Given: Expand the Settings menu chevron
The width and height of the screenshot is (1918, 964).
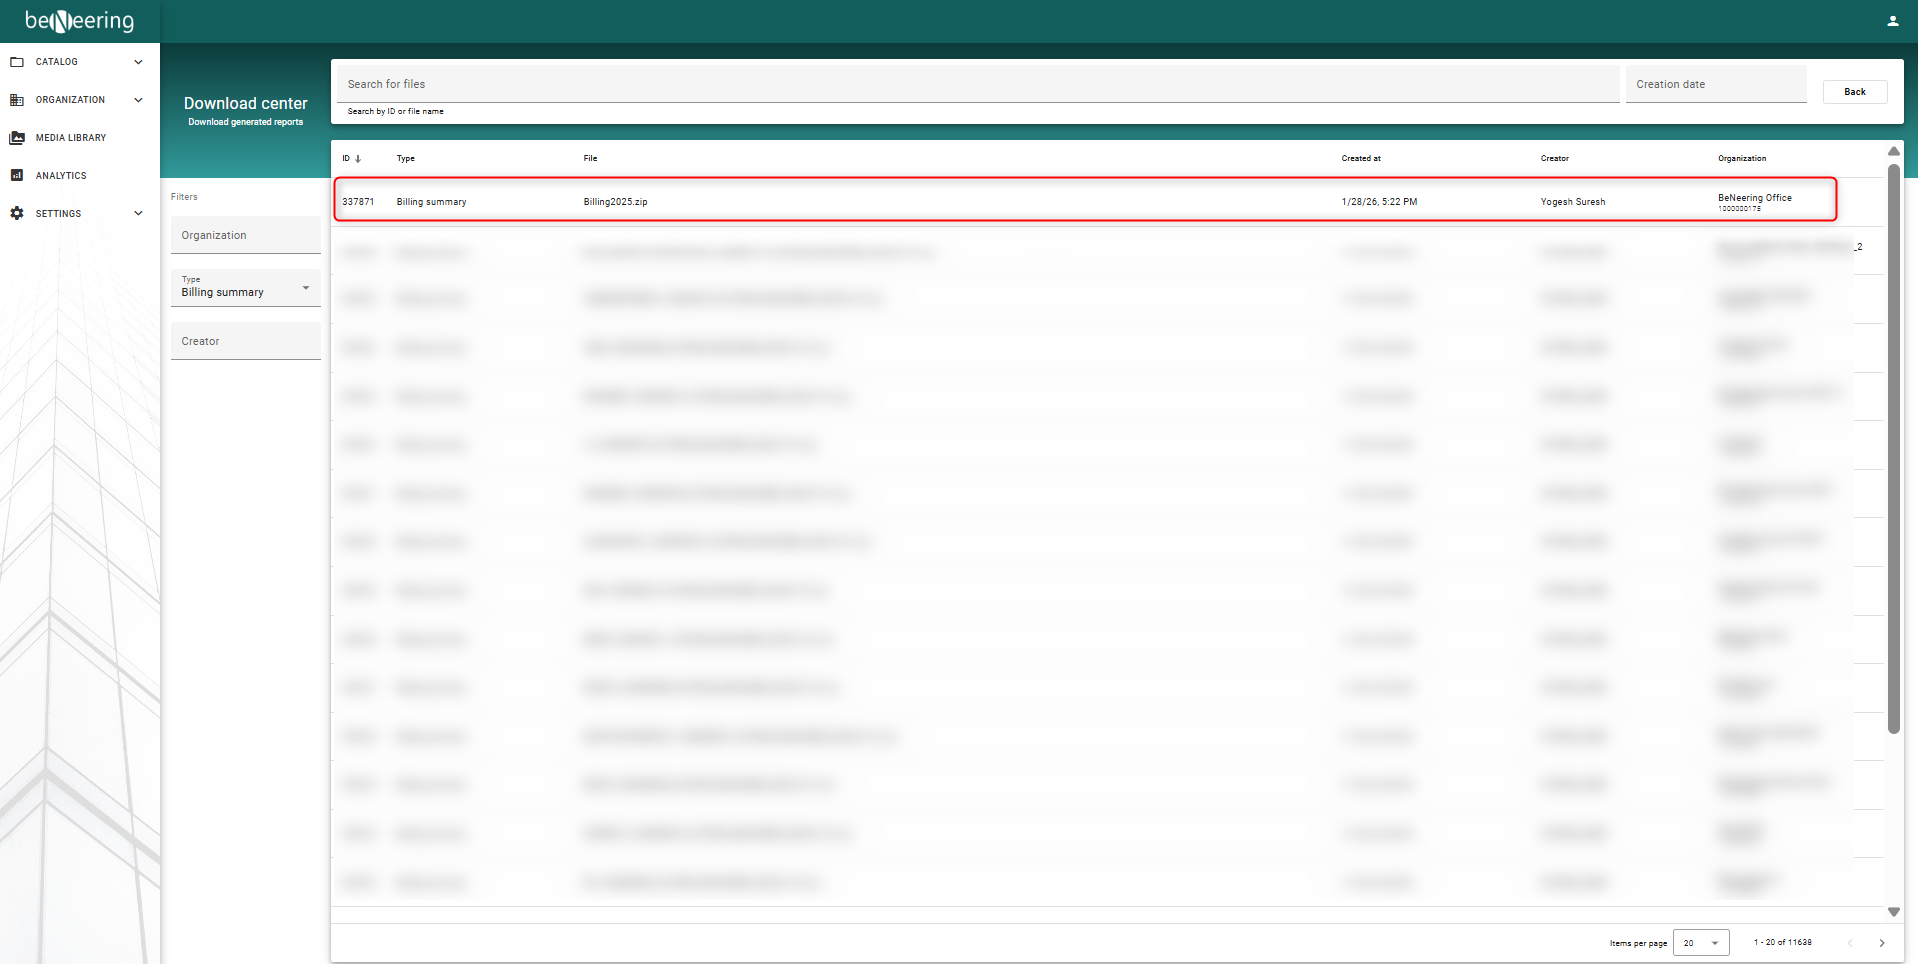Looking at the screenshot, I should tap(138, 214).
